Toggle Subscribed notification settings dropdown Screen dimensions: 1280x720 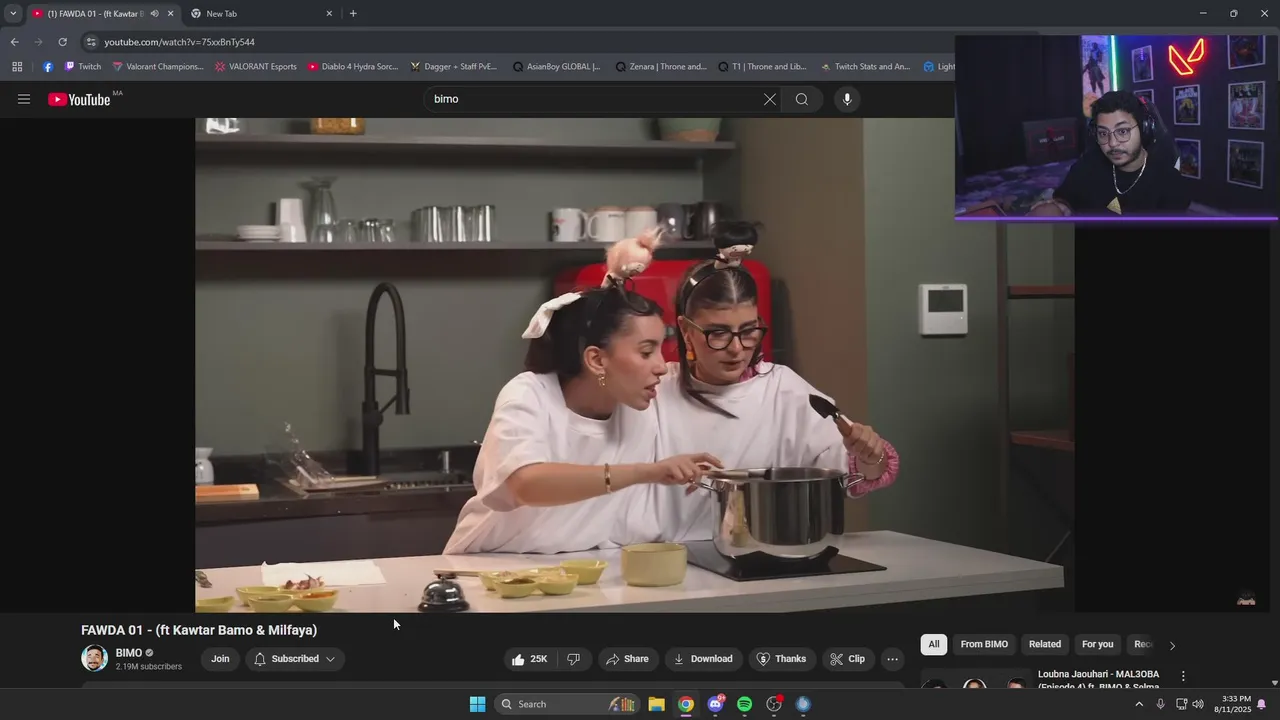pos(295,659)
